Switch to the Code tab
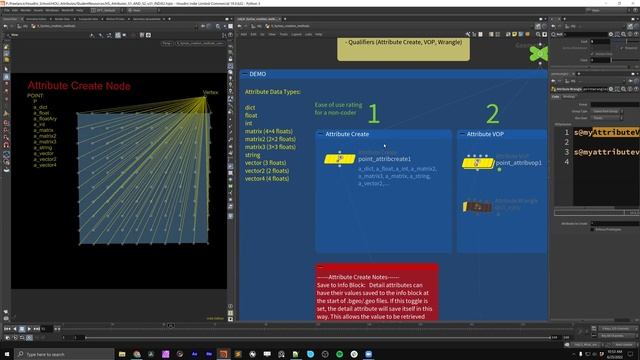 coord(556,97)
